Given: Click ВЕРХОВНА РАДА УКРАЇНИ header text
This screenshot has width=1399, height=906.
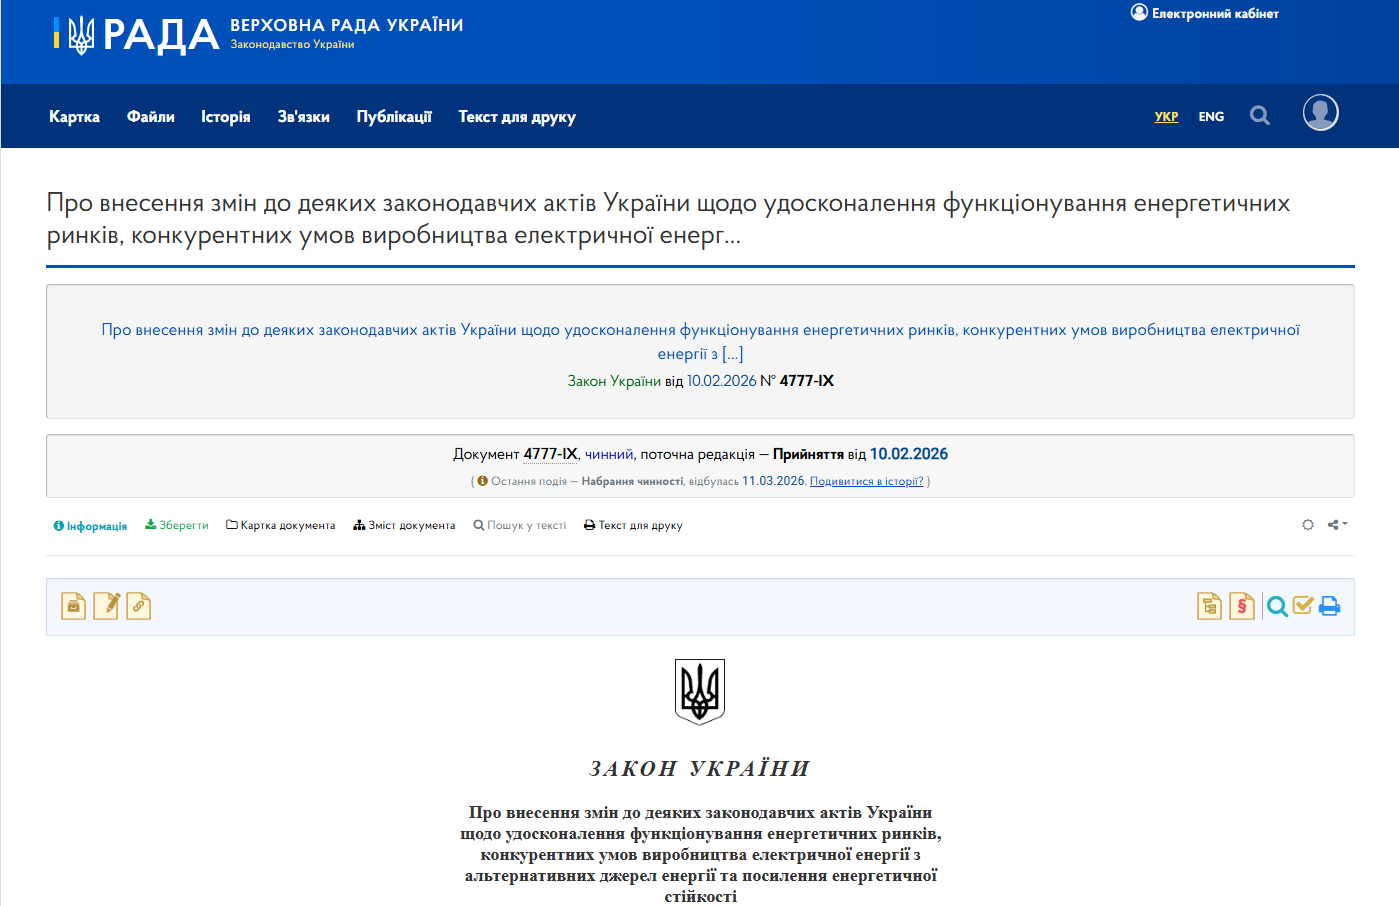Looking at the screenshot, I should click(x=347, y=25).
